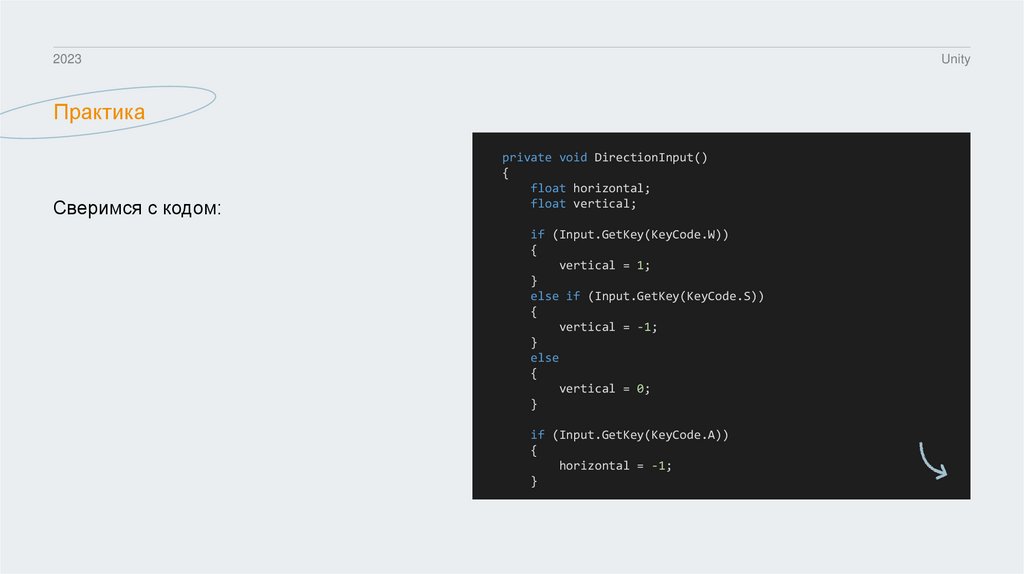This screenshot has width=1024, height=574.
Task: Click the "float vertical;" declaration line
Action: click(x=583, y=204)
